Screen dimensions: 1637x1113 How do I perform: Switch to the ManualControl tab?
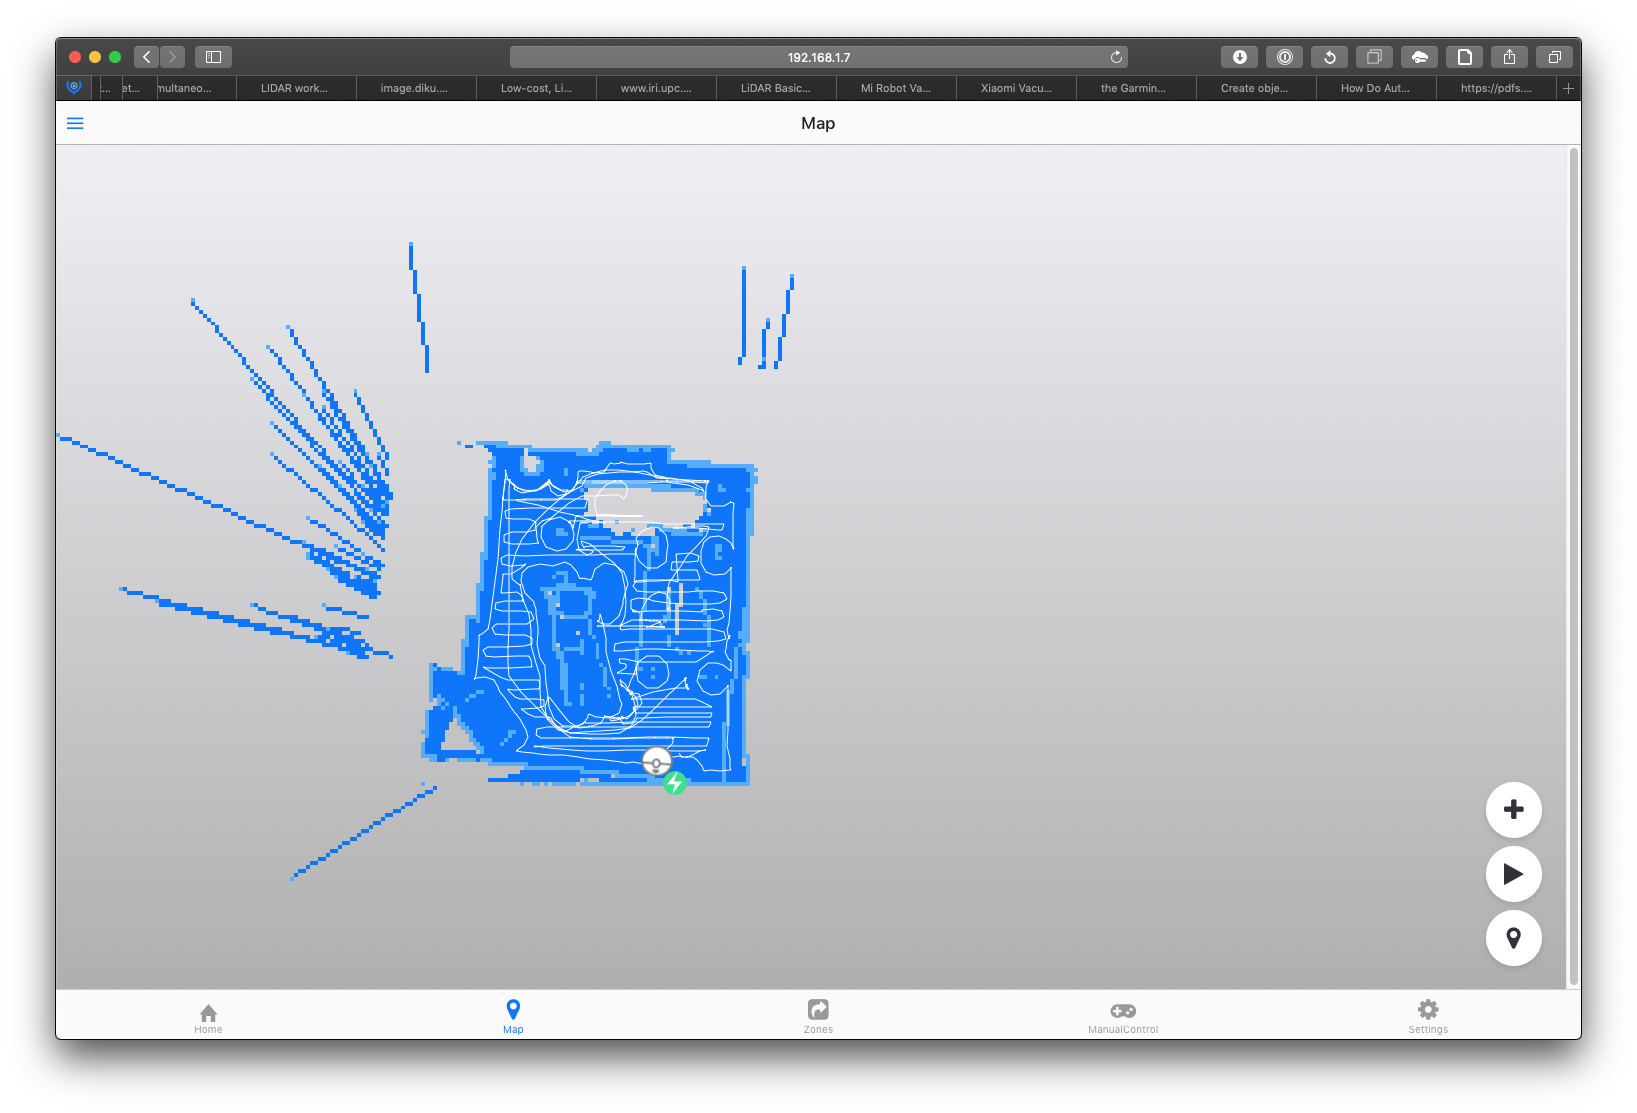pos(1123,1017)
